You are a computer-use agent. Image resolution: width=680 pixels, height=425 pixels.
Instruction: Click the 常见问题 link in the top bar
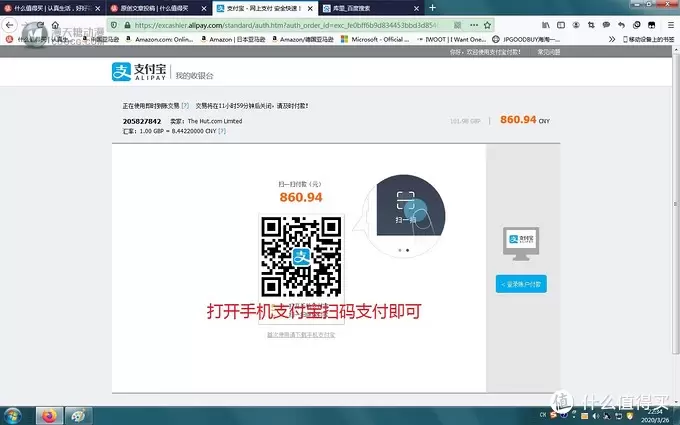pos(549,52)
